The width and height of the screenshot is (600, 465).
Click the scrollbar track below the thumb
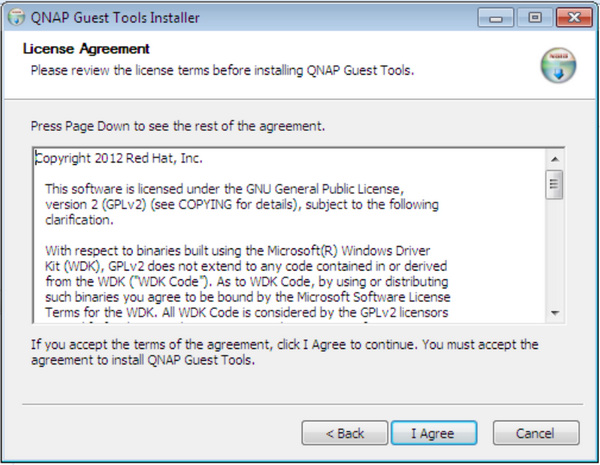point(555,251)
